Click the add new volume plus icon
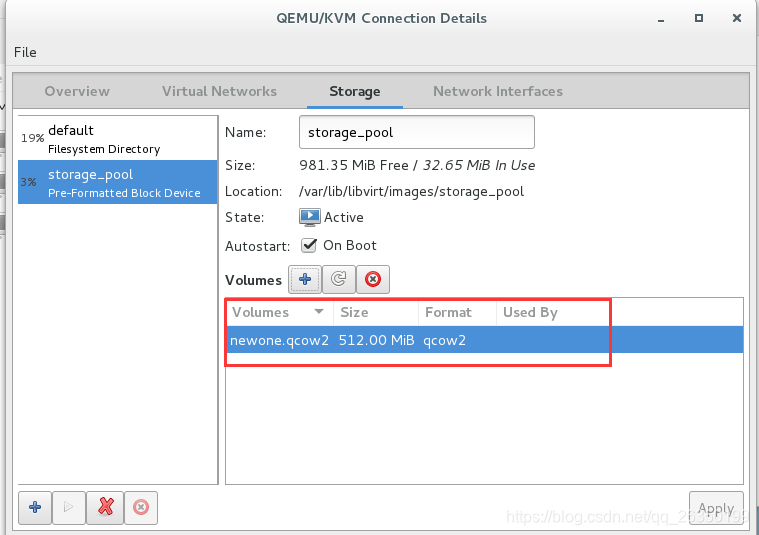The image size is (759, 535). 305,279
